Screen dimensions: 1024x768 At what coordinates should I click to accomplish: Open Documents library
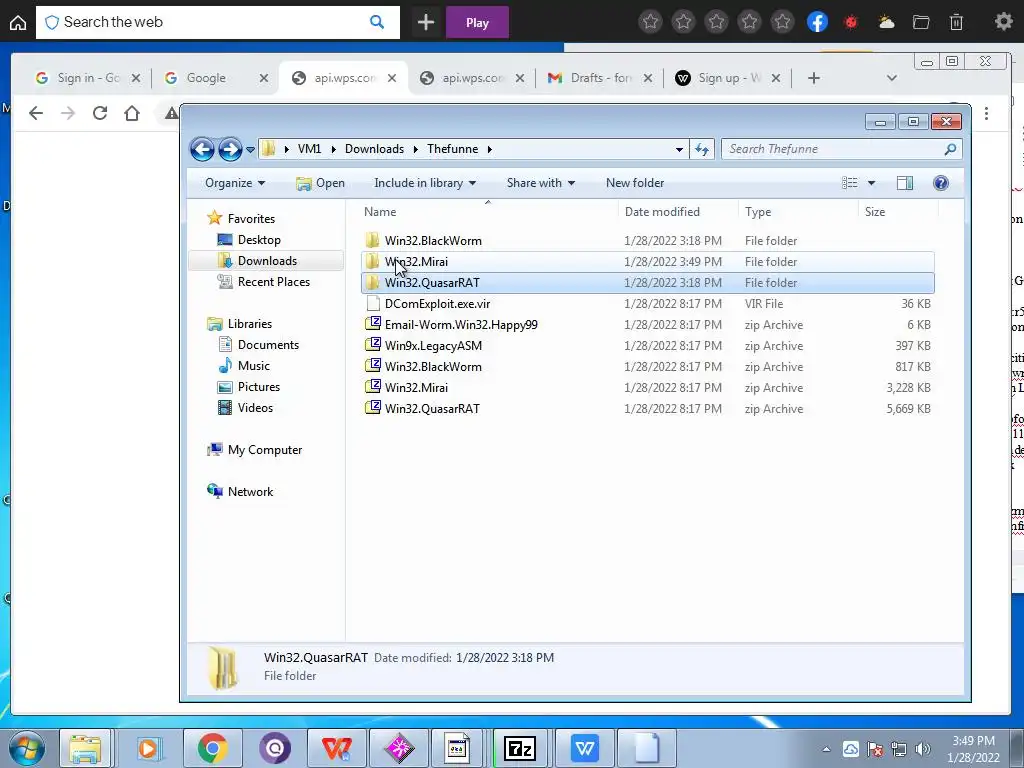point(268,344)
